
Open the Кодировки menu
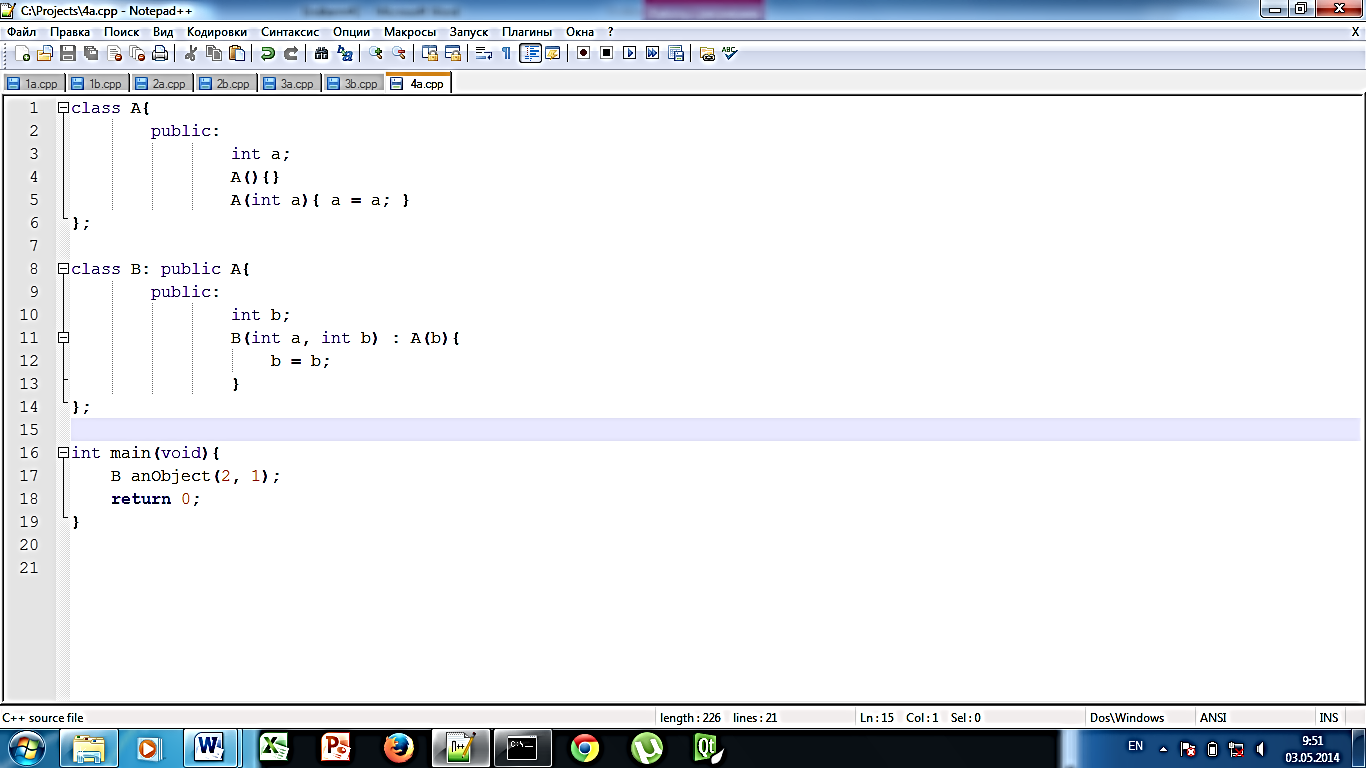(x=217, y=32)
